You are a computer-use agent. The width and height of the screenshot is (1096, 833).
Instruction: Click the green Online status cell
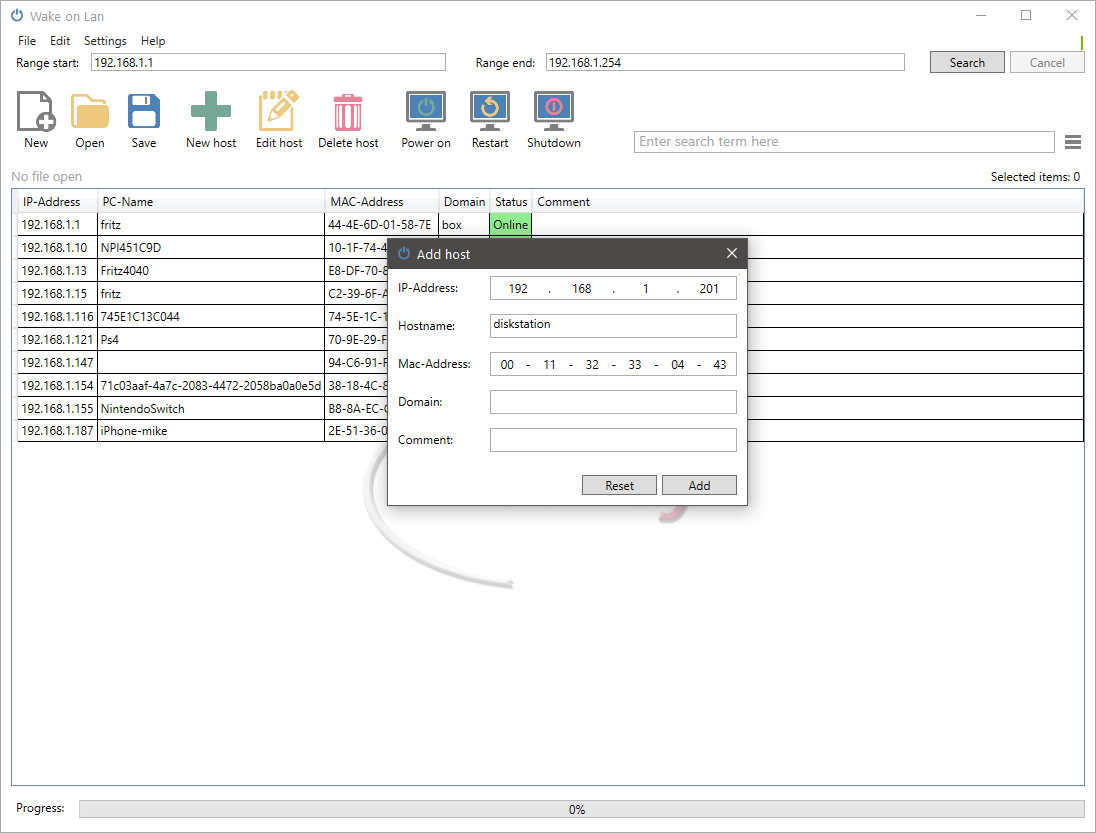pos(510,224)
